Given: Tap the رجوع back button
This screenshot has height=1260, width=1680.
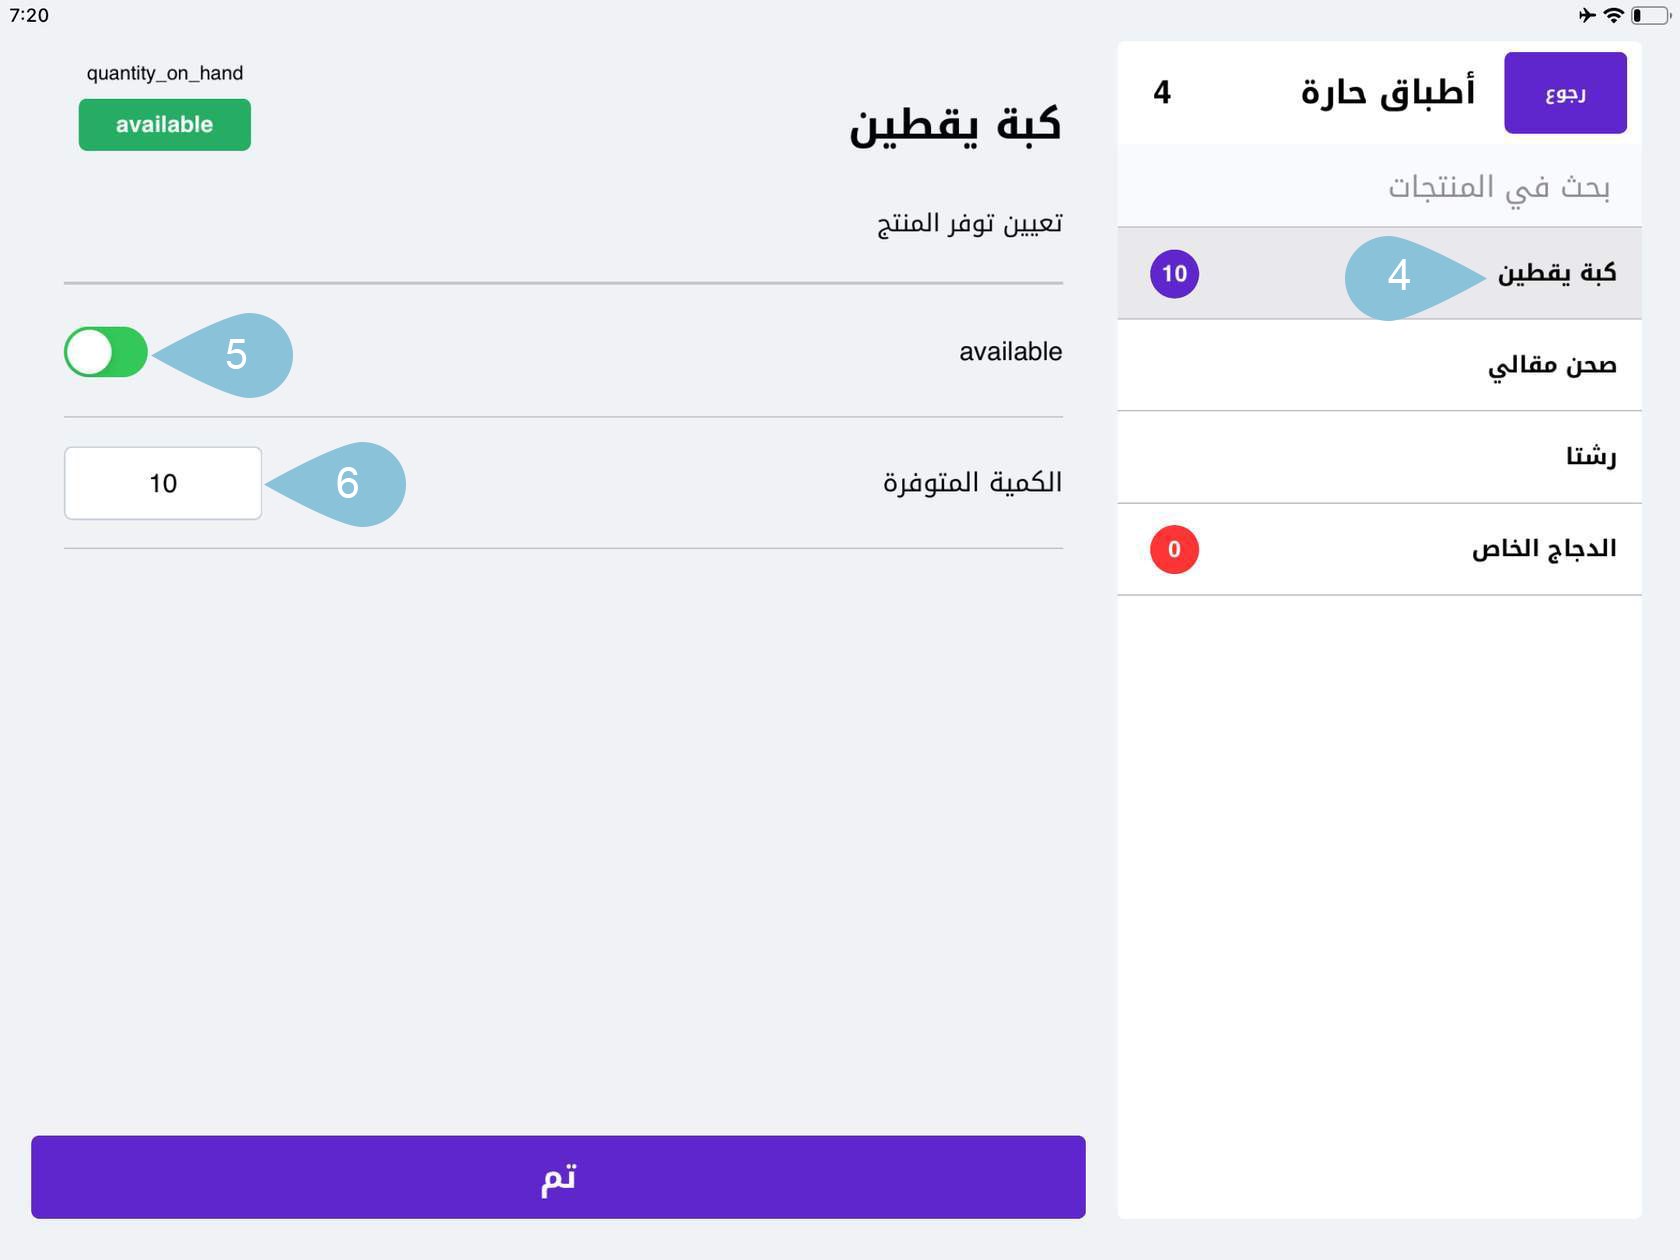Looking at the screenshot, I should pyautogui.click(x=1565, y=93).
